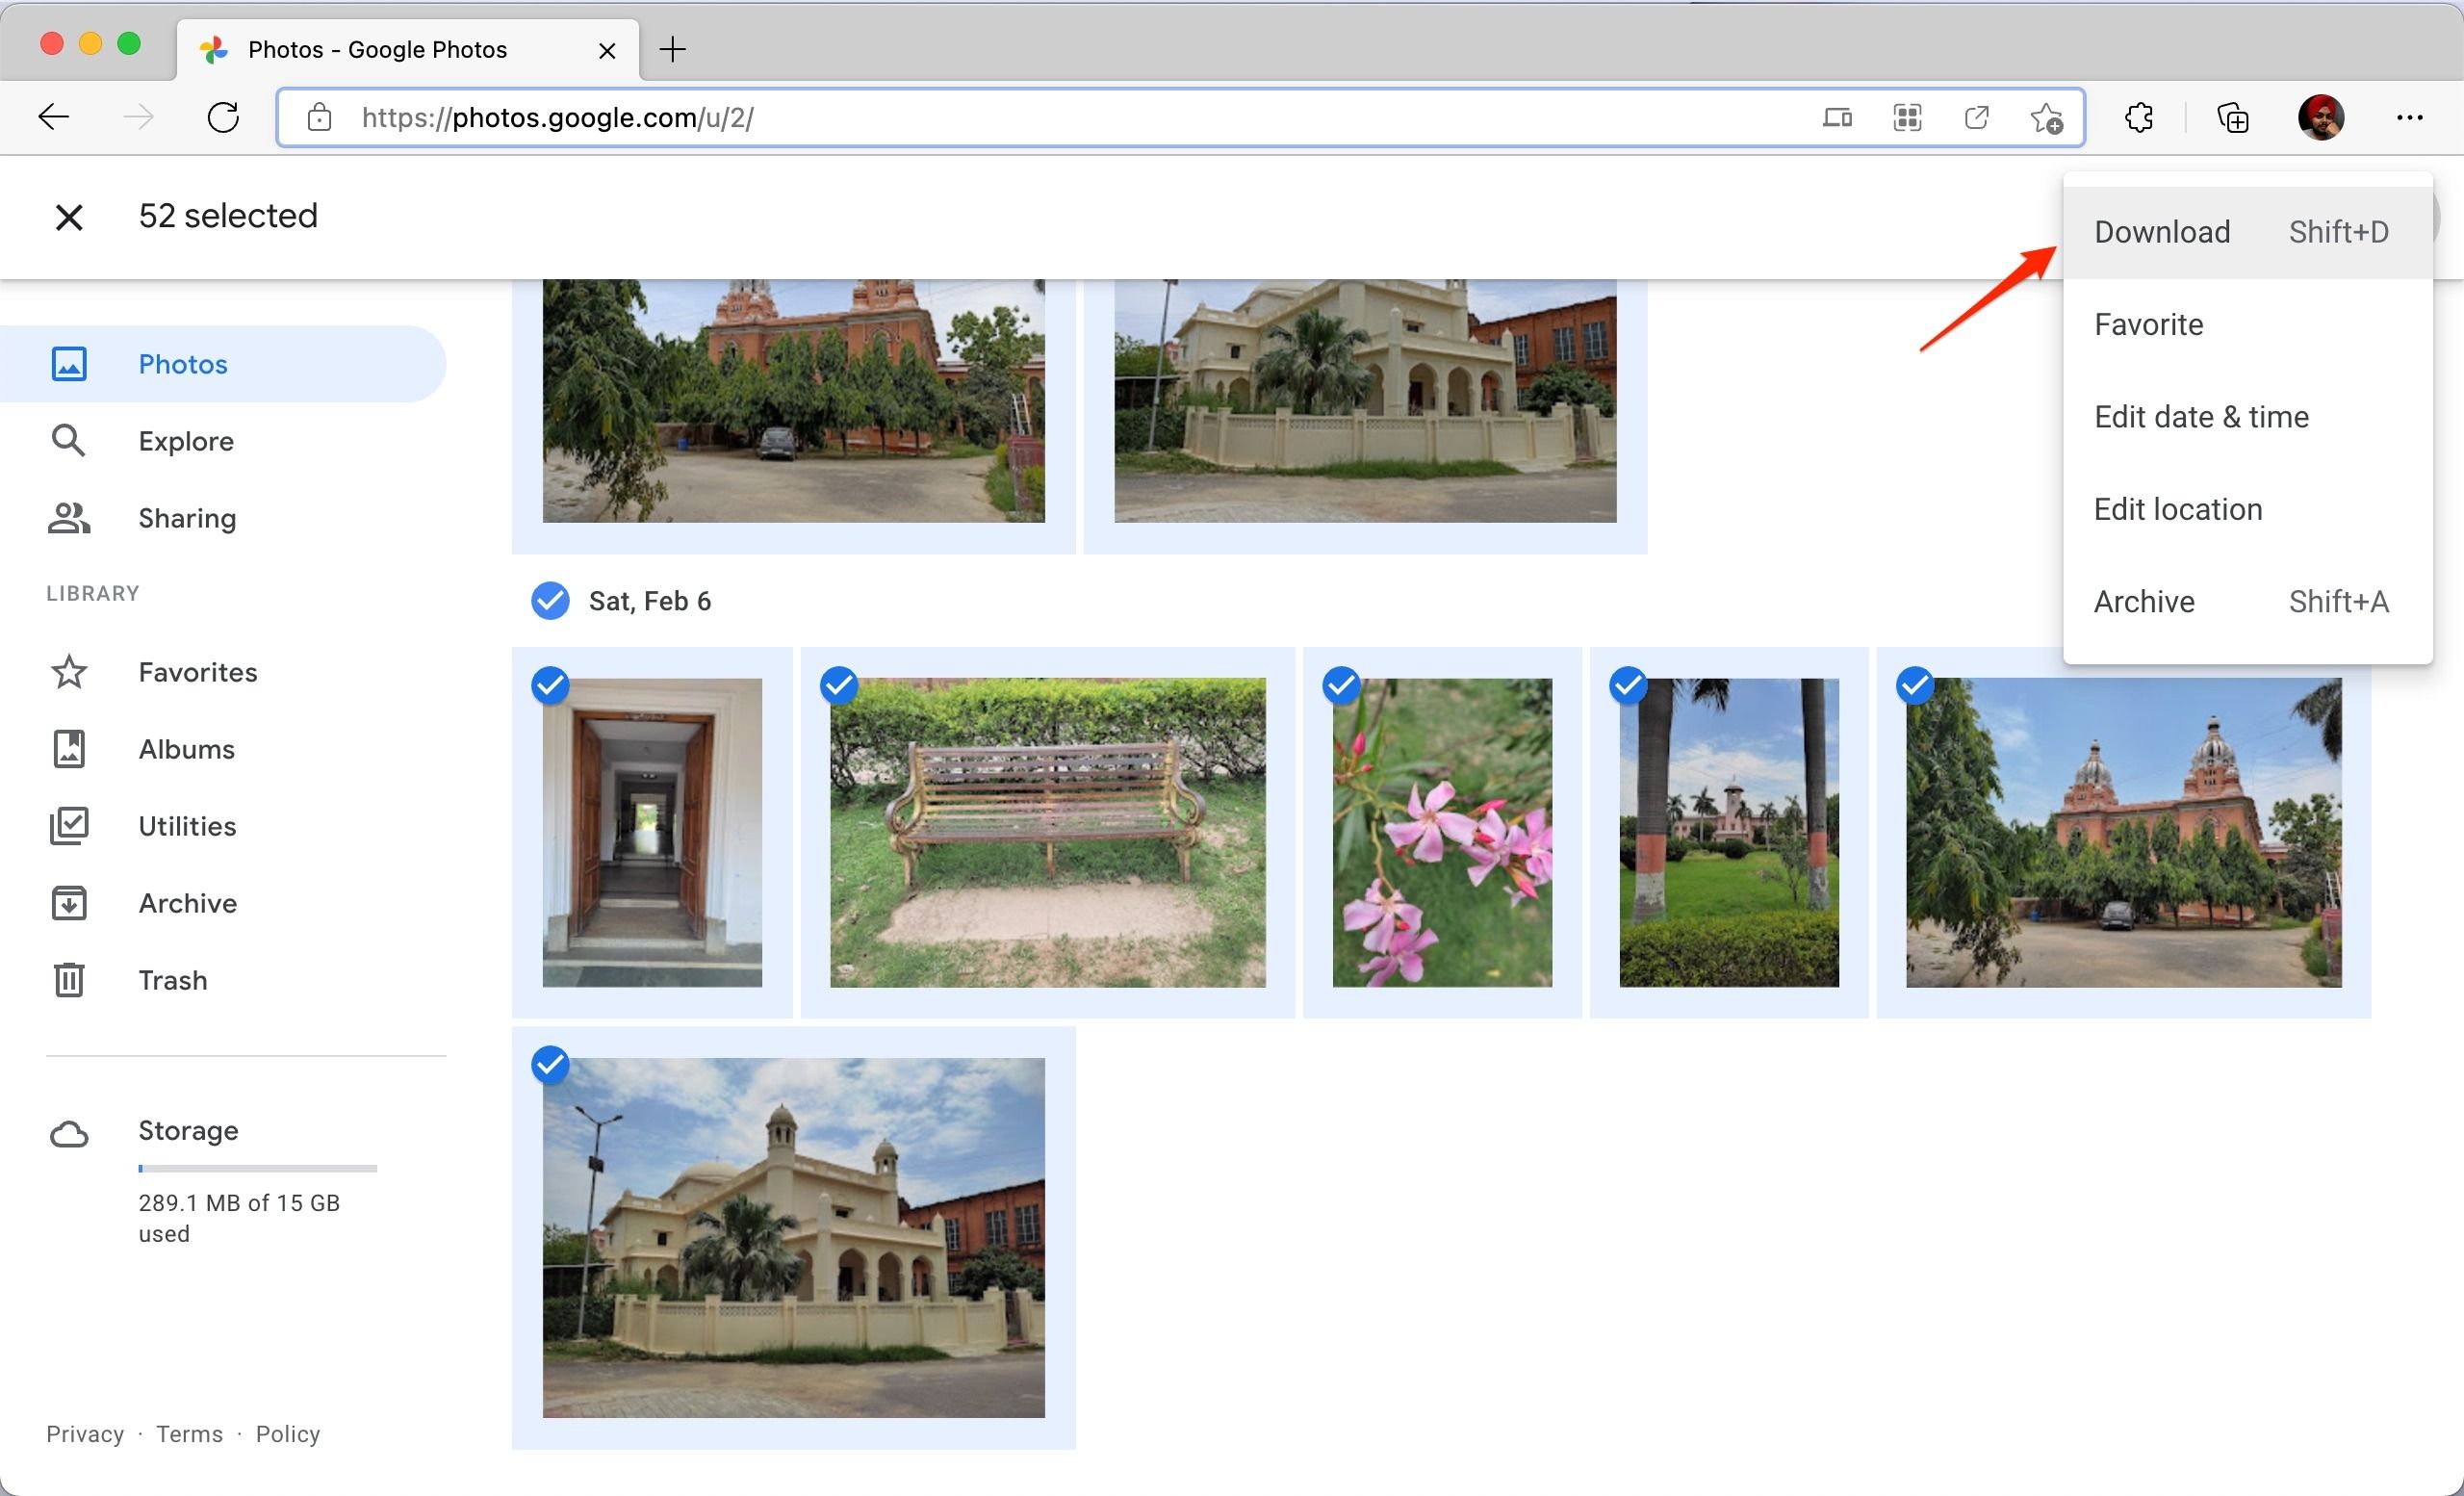Open the Albums section
This screenshot has width=2464, height=1496.
(x=186, y=748)
